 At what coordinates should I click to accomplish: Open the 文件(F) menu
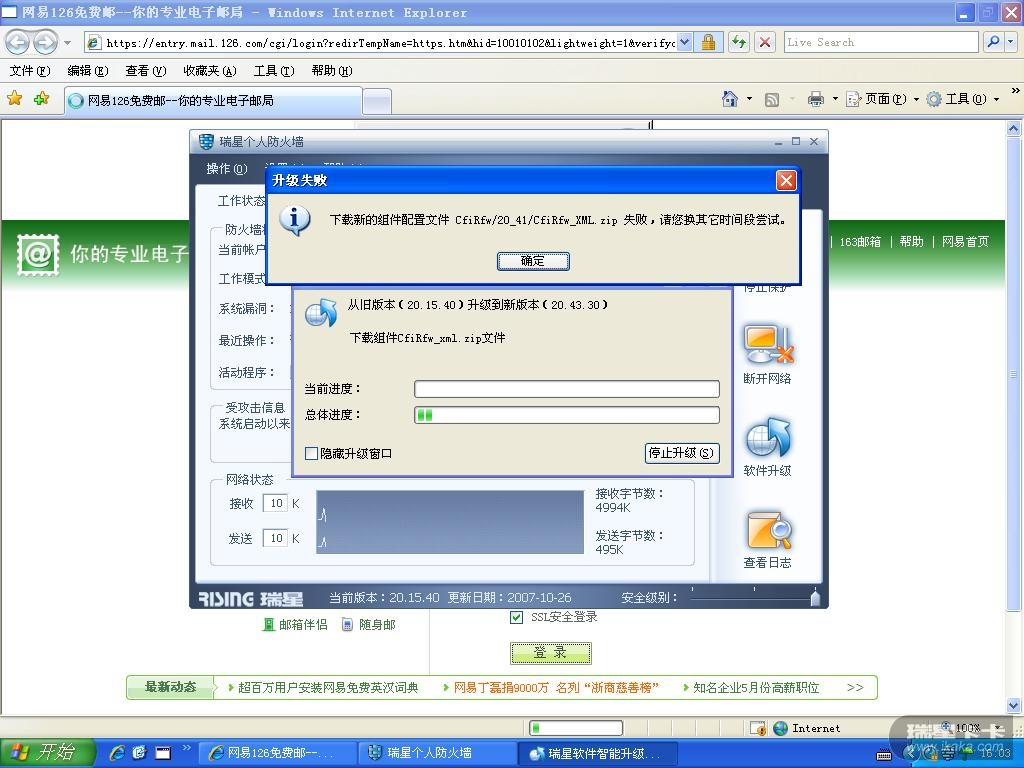(x=30, y=71)
